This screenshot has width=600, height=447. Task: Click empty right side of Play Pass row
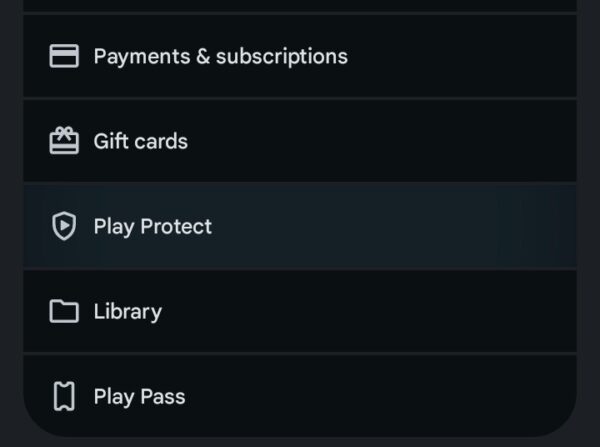point(480,395)
